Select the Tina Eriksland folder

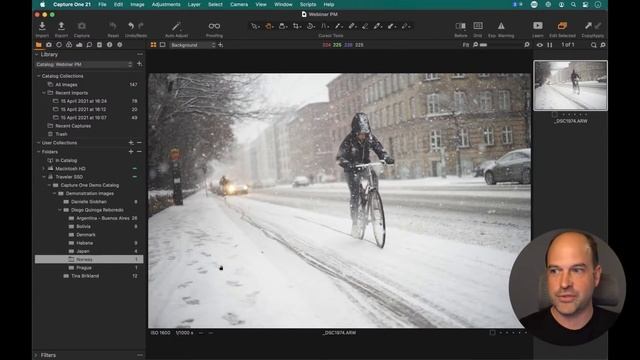(x=85, y=276)
